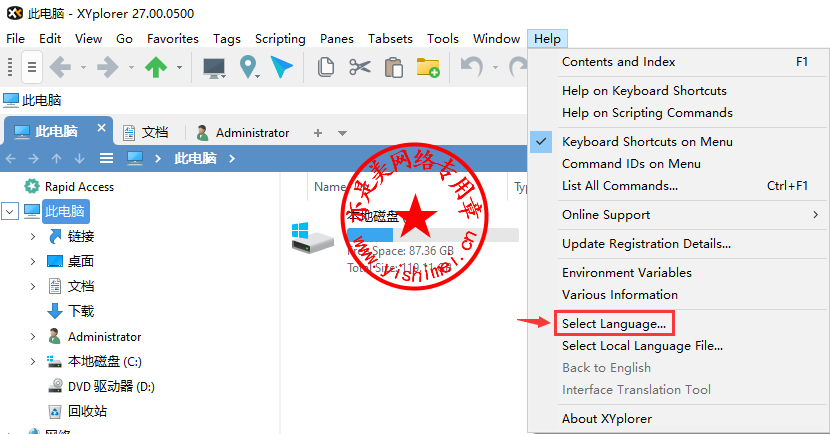Expand the Administrator tree node
The image size is (830, 434).
tap(33, 337)
